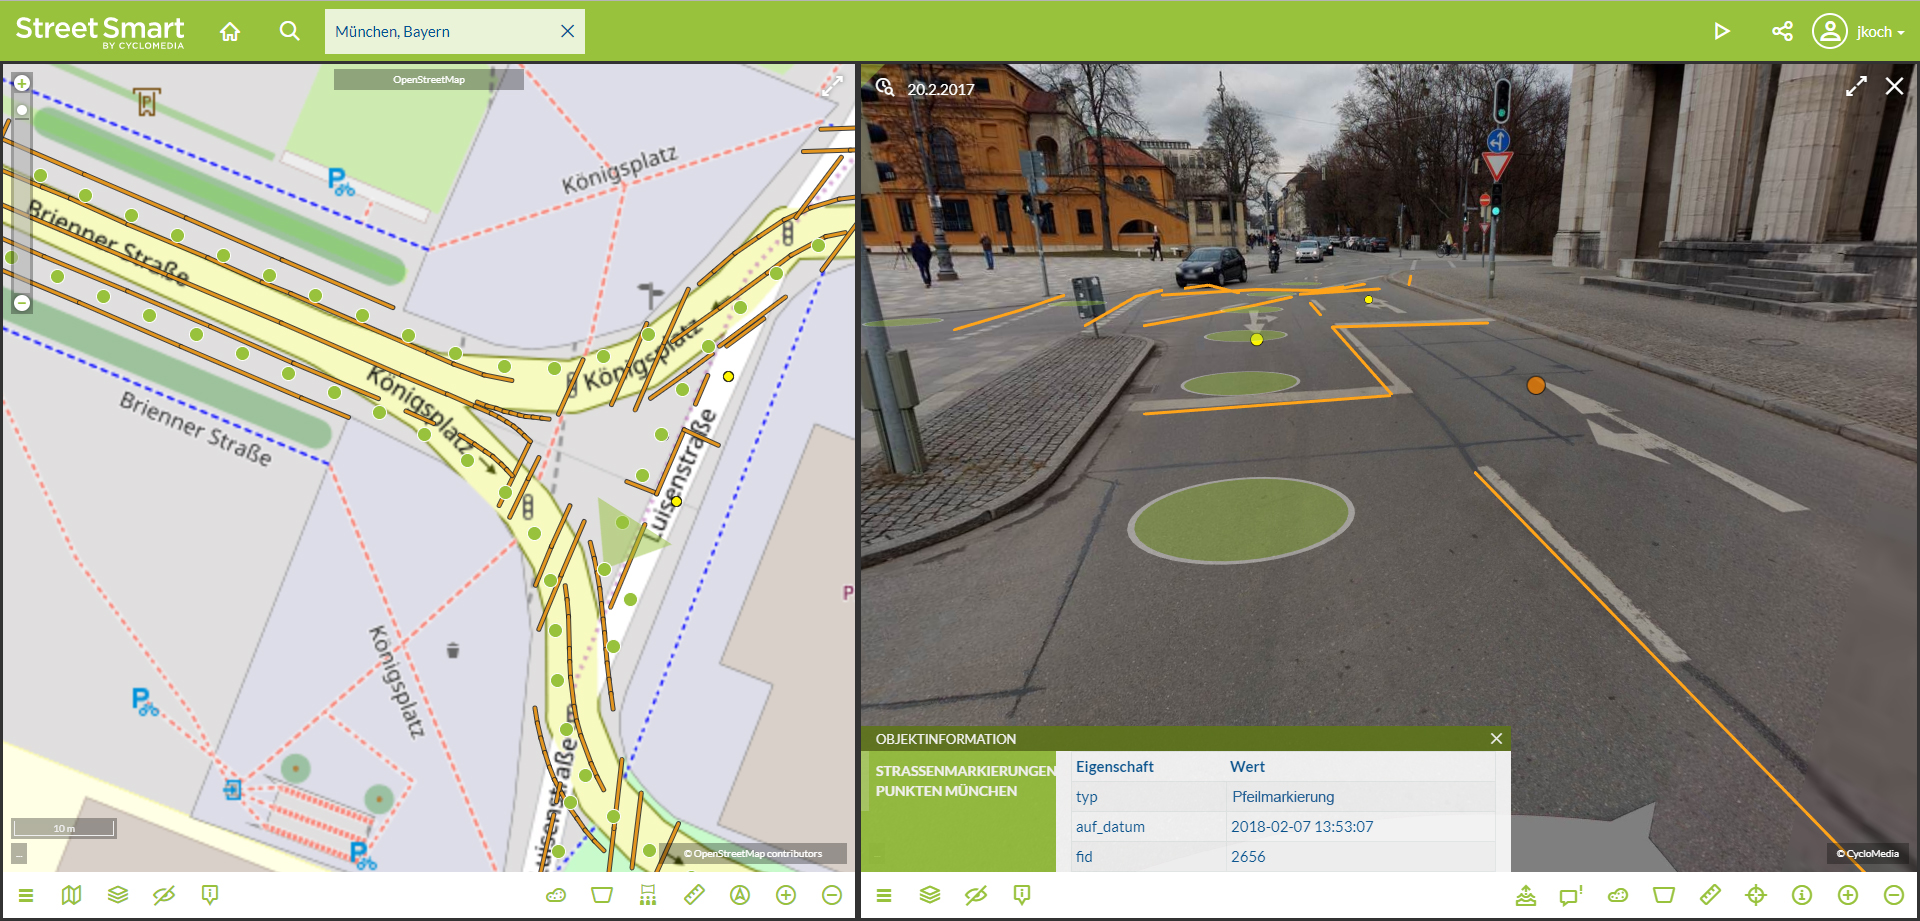Click the map north arrow compass
The width and height of the screenshot is (1920, 921).
pyautogui.click(x=740, y=895)
